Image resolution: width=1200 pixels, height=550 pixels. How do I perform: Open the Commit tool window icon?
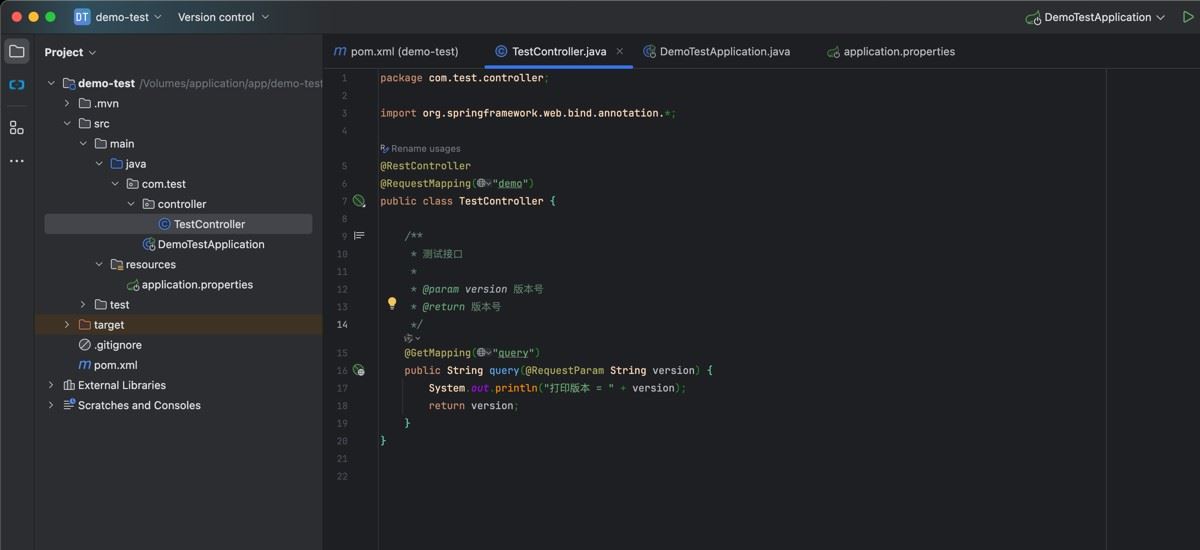17,85
